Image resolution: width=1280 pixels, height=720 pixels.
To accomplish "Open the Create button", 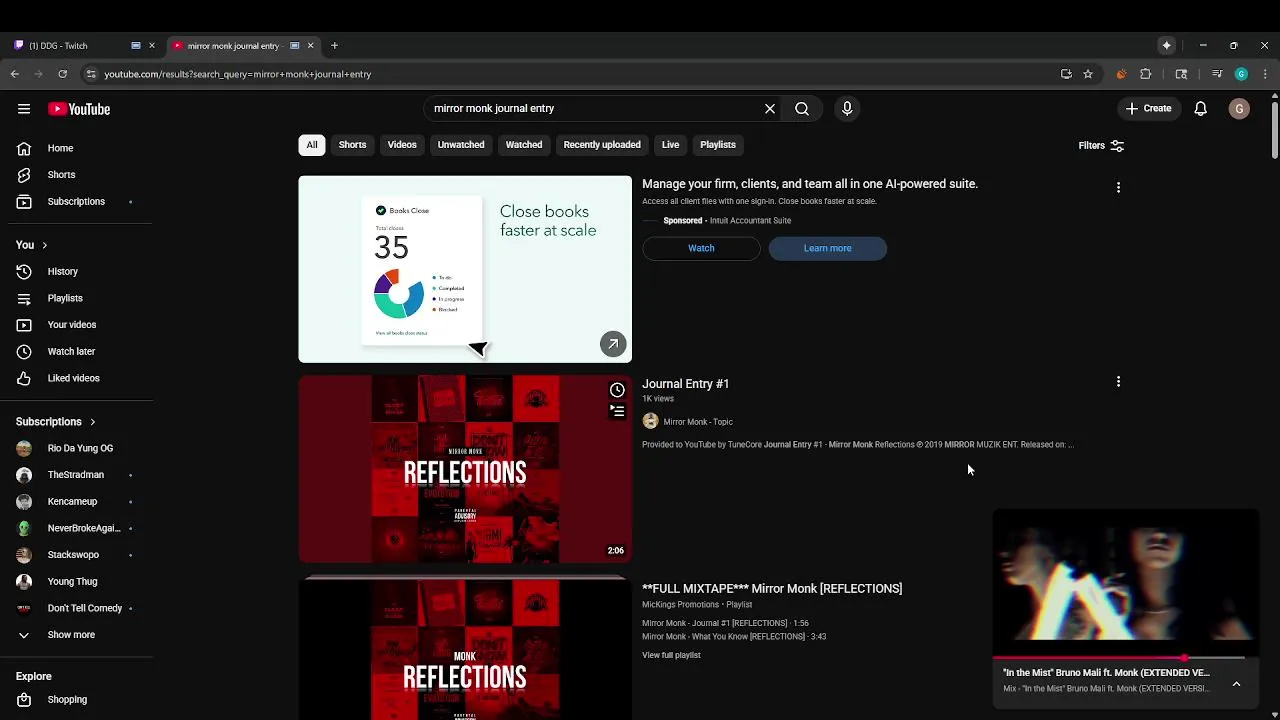I will pyautogui.click(x=1148, y=108).
